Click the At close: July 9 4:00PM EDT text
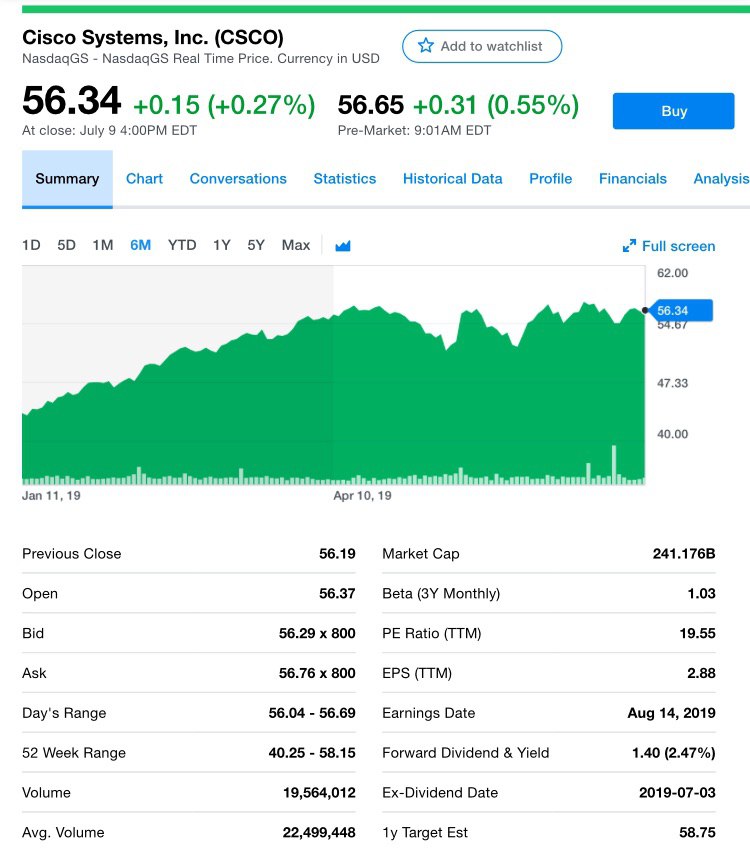The width and height of the screenshot is (750, 849). (x=109, y=130)
